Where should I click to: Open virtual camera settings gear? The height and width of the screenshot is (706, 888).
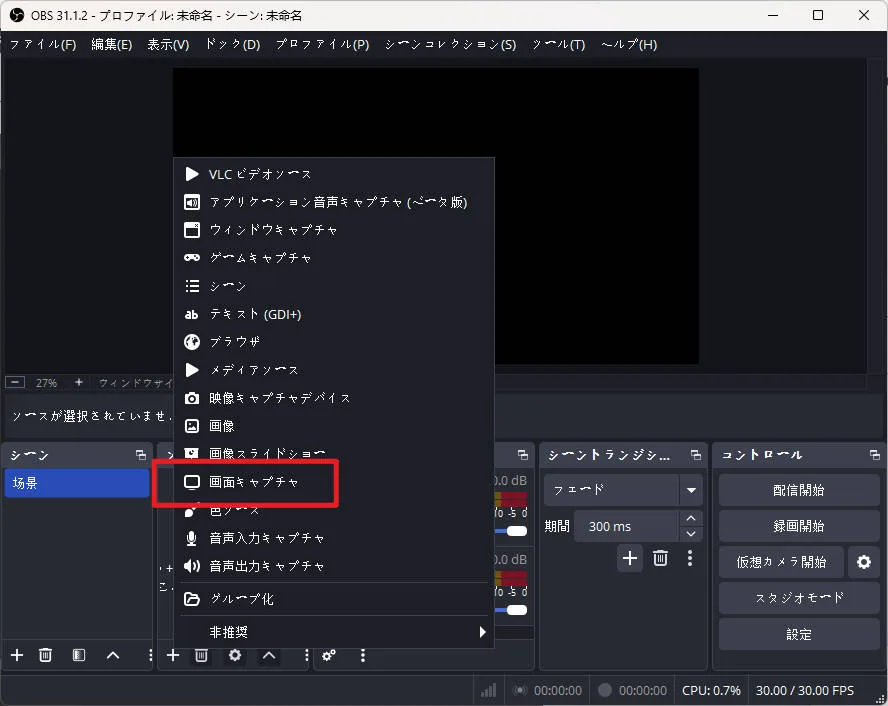coord(864,562)
